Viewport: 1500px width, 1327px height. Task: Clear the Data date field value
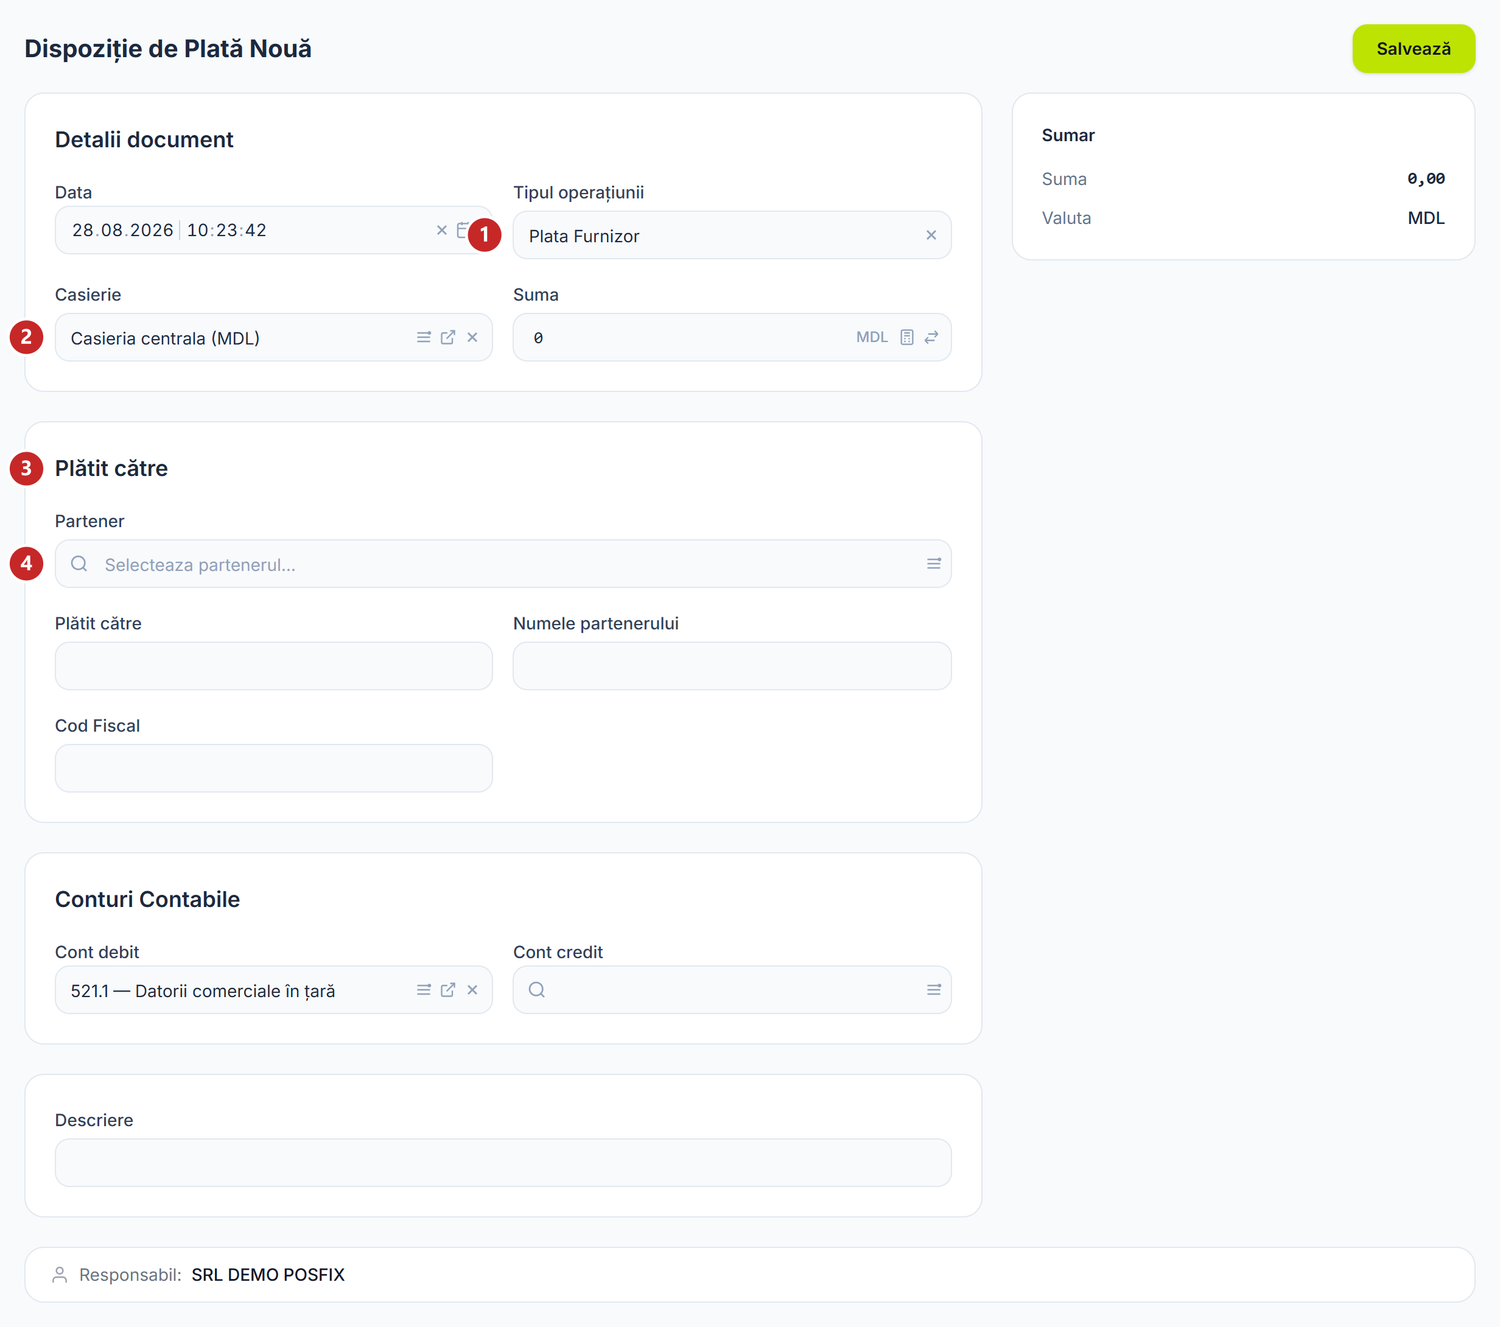(441, 230)
